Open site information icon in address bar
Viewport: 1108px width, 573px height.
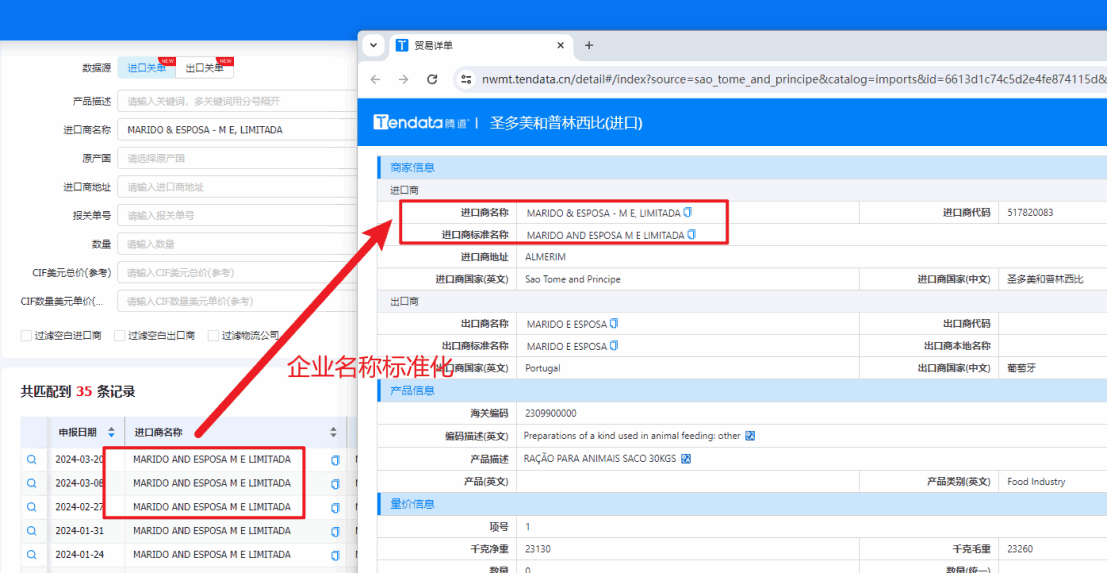tap(465, 79)
